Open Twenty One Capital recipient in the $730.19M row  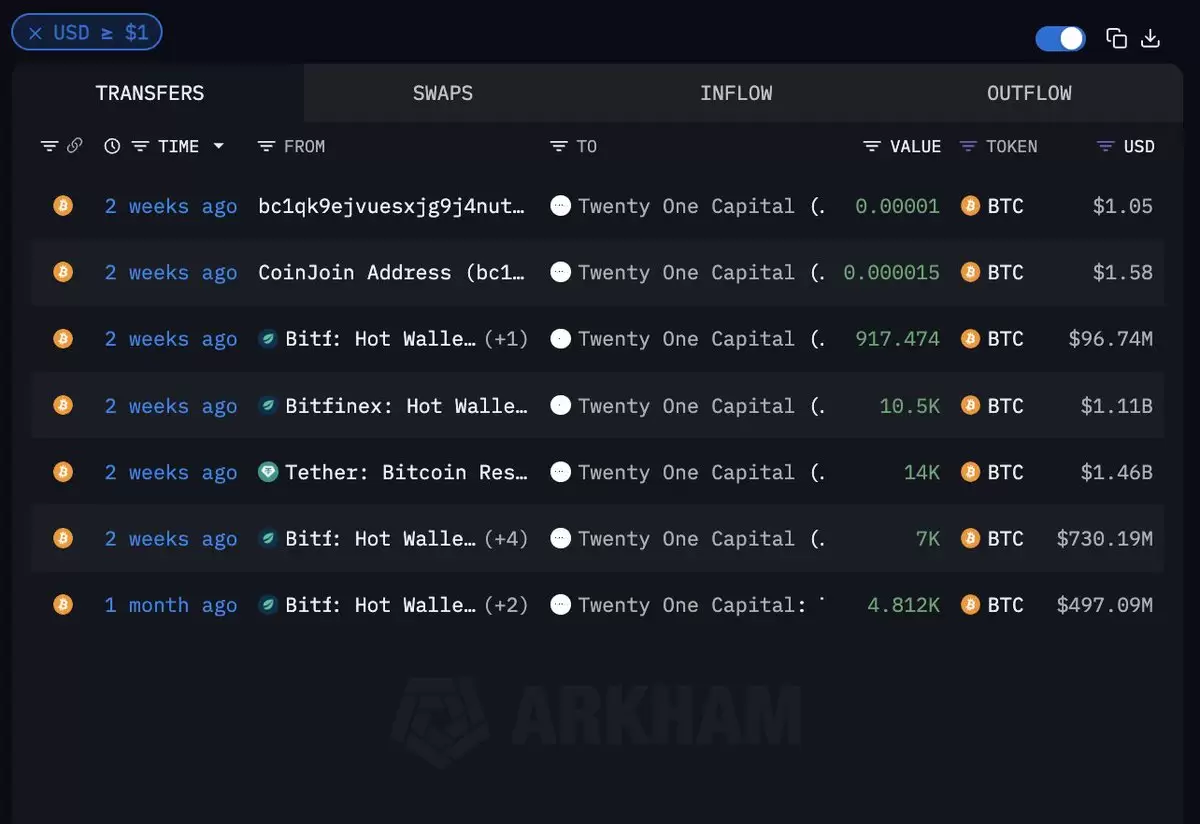tap(701, 538)
